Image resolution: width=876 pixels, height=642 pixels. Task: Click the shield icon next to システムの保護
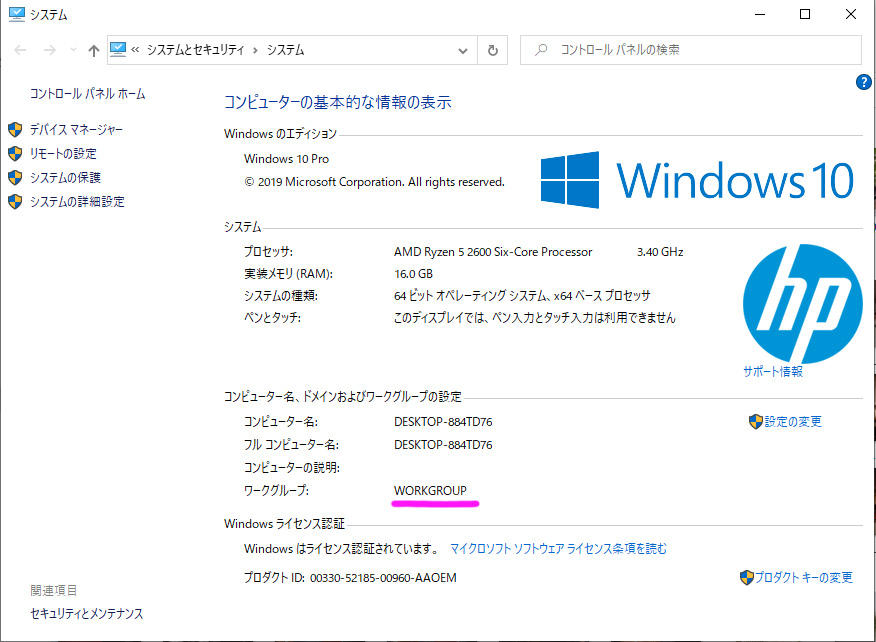(x=15, y=178)
